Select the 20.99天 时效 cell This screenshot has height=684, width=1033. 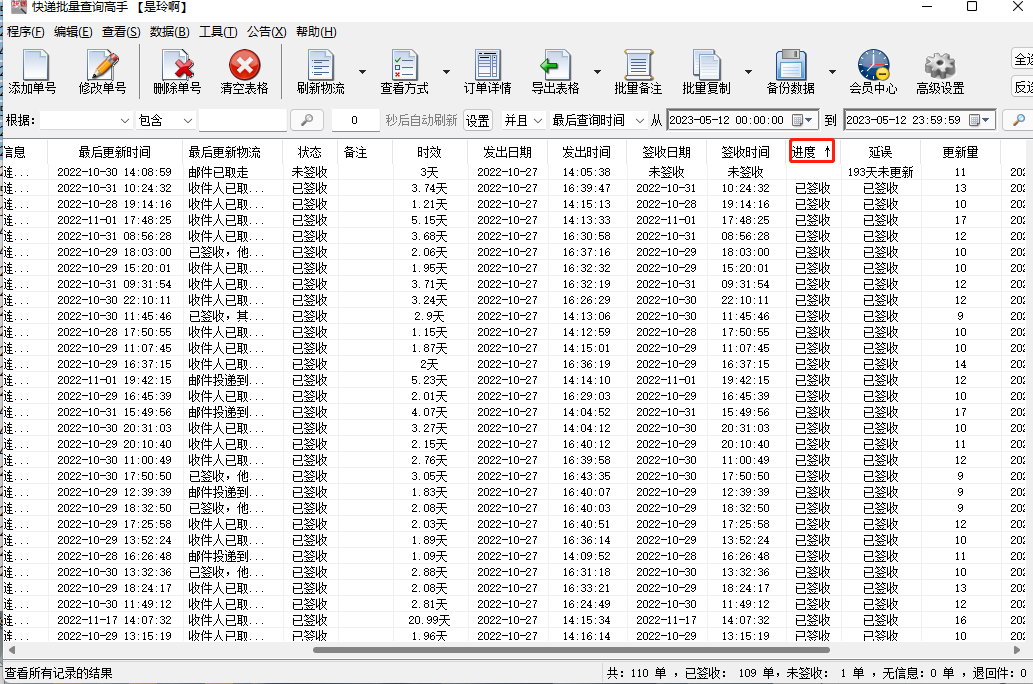[430, 620]
